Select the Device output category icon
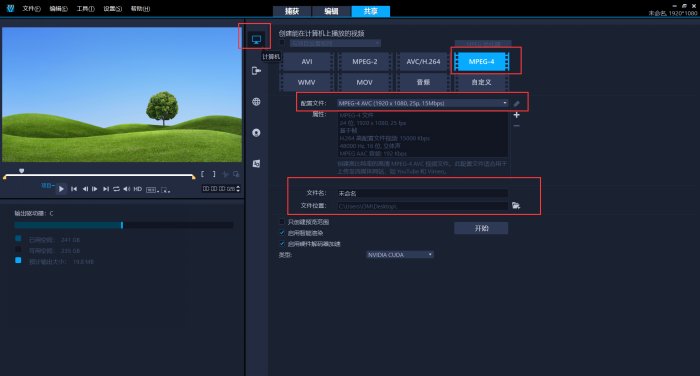The height and width of the screenshot is (376, 700). coord(256,71)
